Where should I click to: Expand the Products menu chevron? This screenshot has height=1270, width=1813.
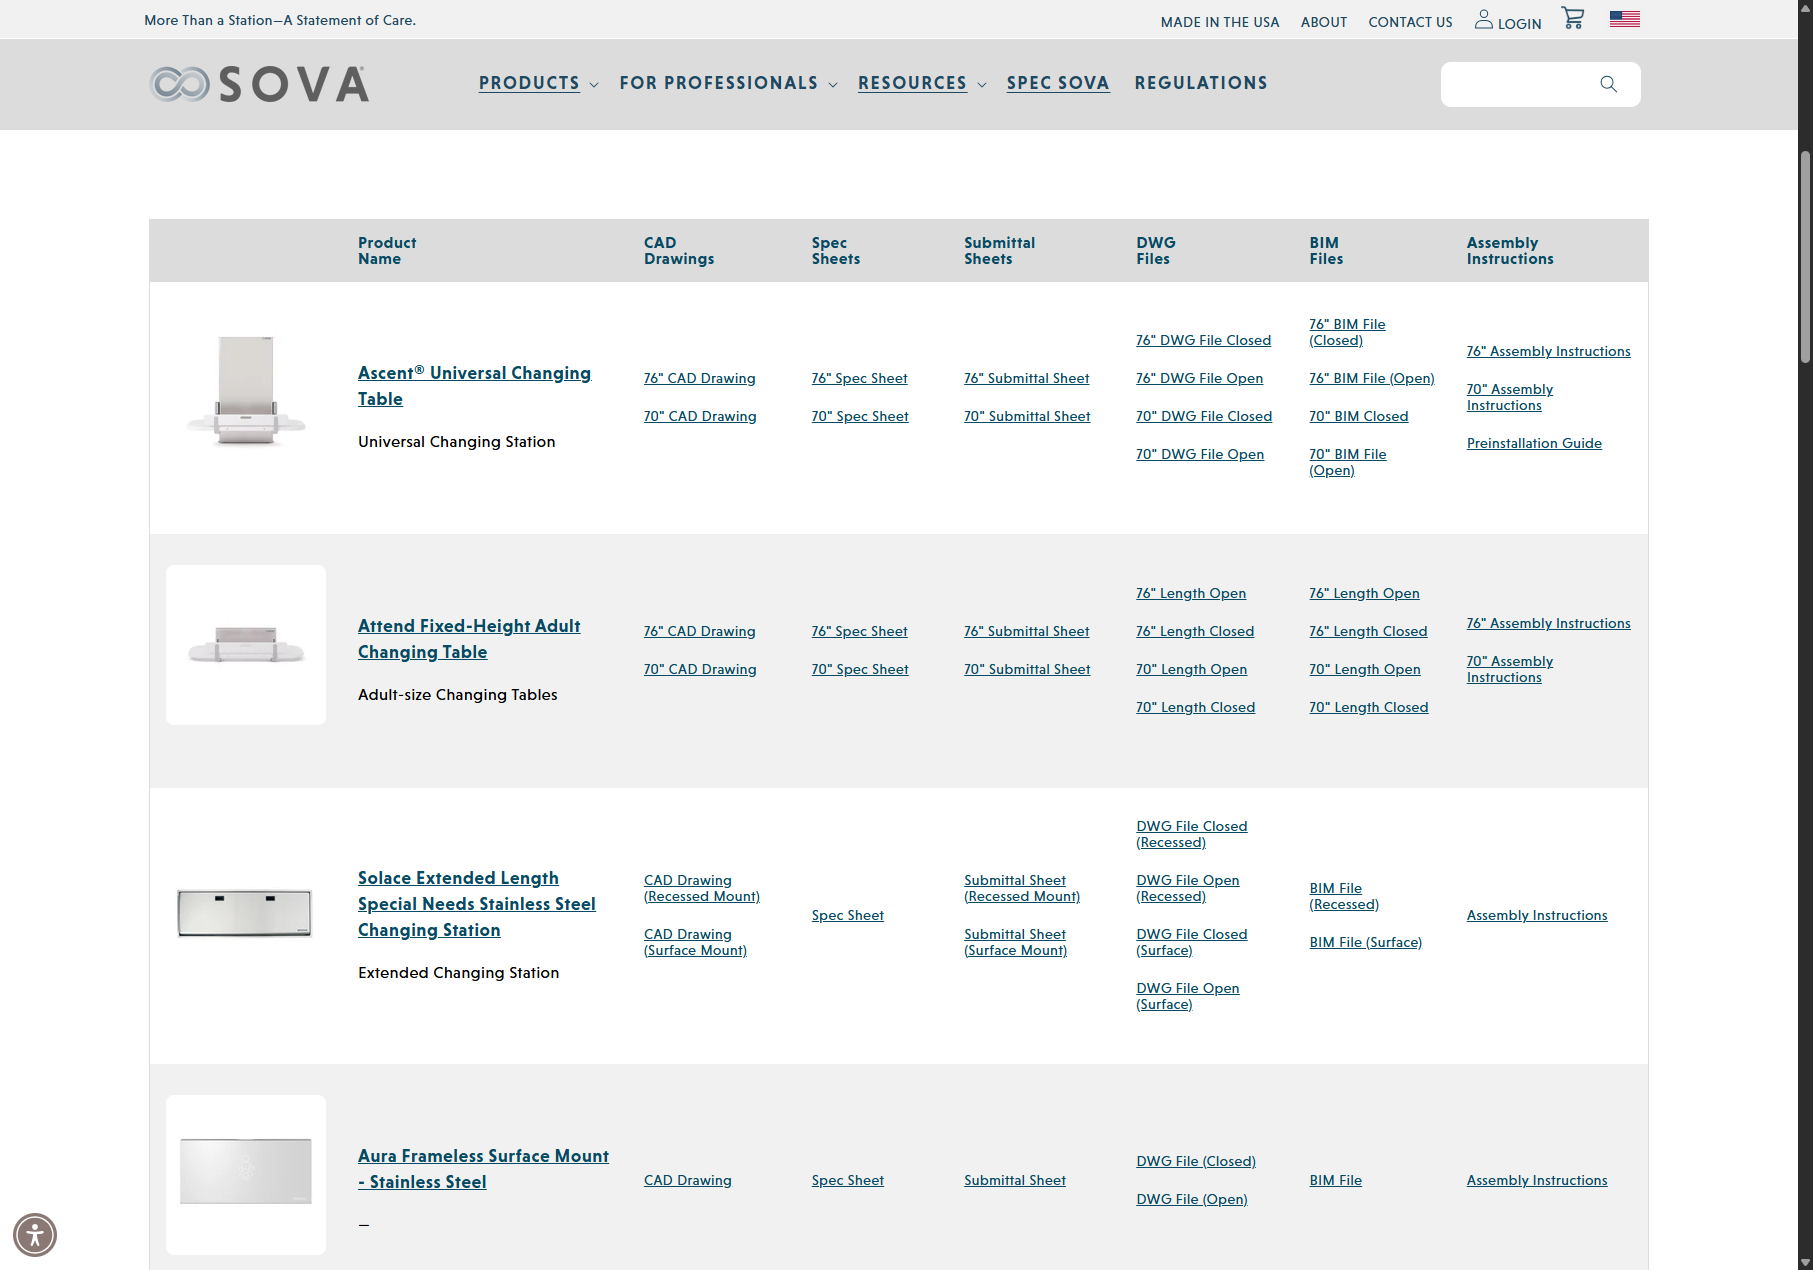pos(594,85)
